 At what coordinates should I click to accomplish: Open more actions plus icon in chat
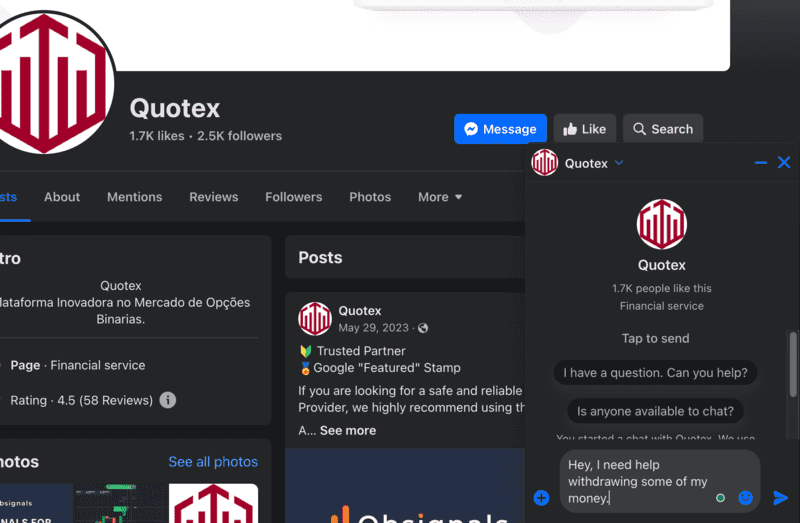click(541, 497)
